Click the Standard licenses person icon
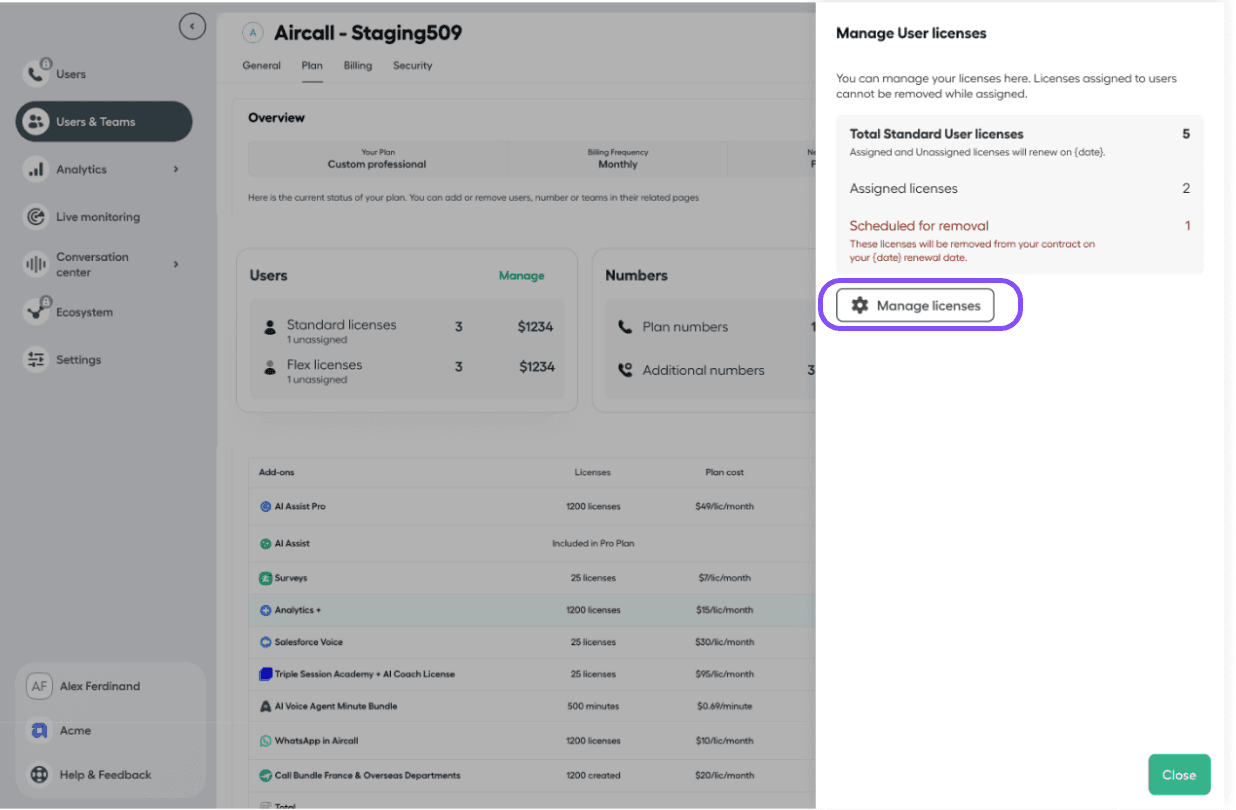1236x810 pixels. (270, 327)
